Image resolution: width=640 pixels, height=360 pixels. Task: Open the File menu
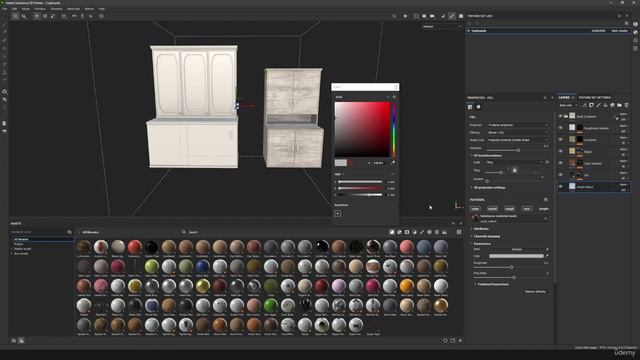(4, 9)
